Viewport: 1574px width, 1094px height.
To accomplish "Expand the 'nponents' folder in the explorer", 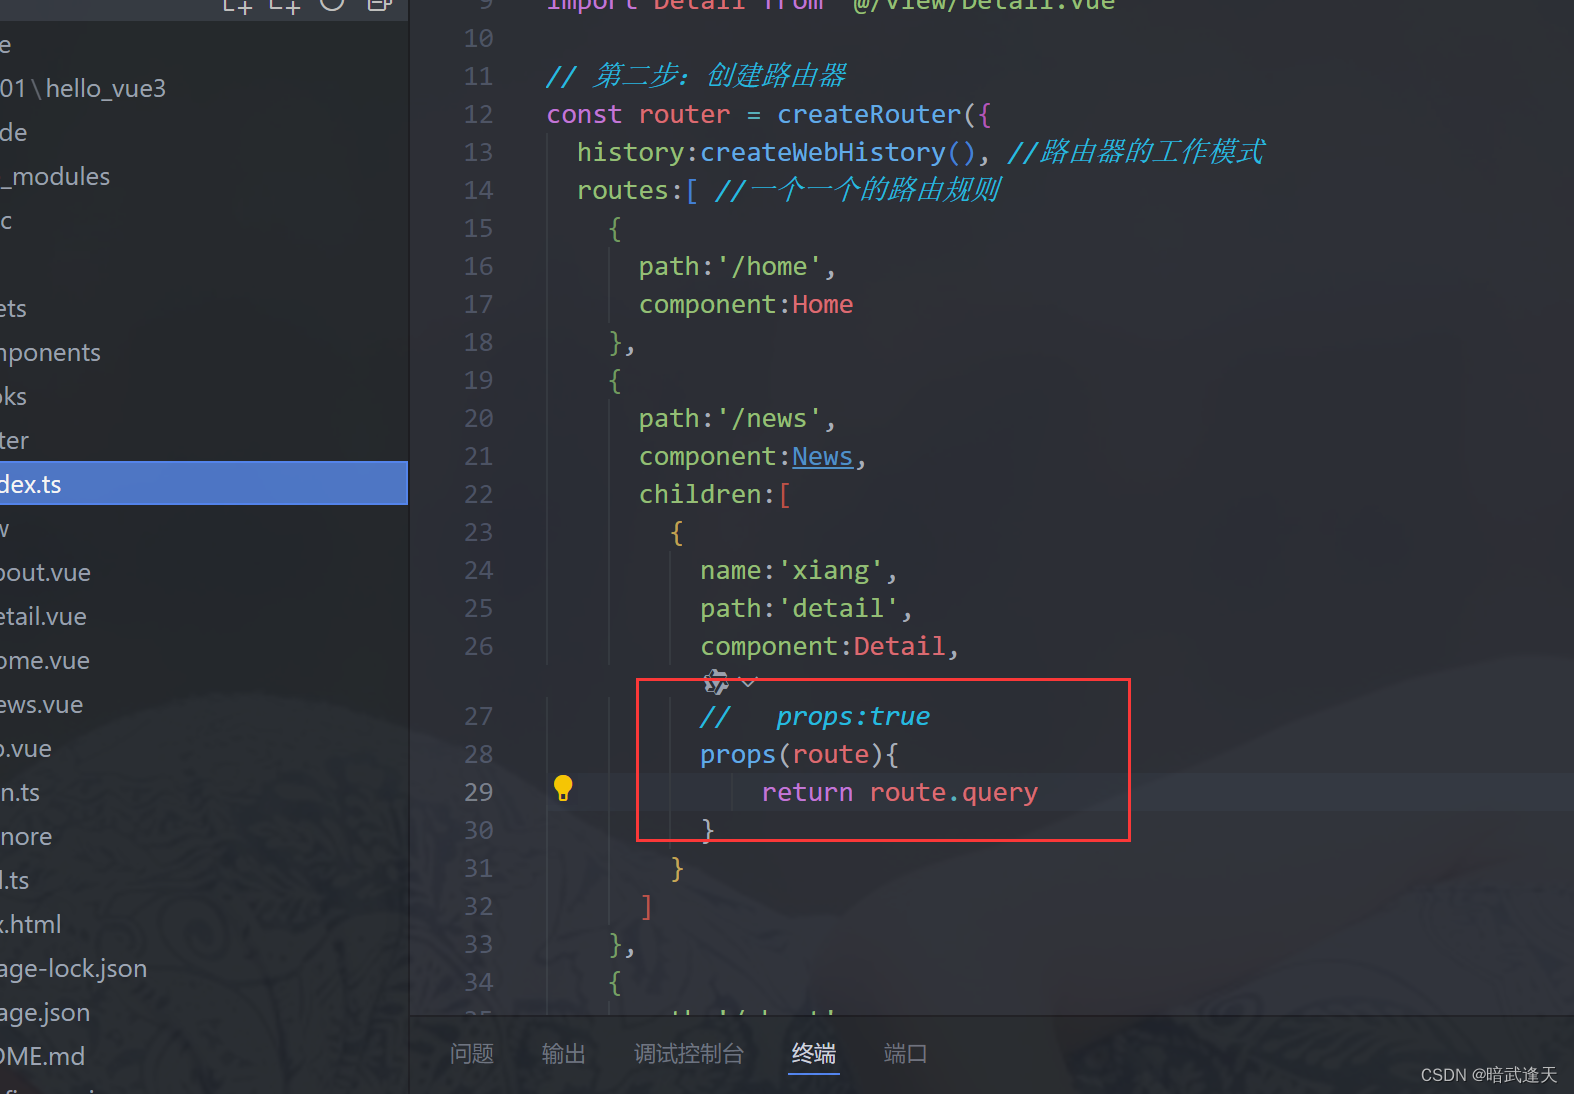I will [x=204, y=352].
